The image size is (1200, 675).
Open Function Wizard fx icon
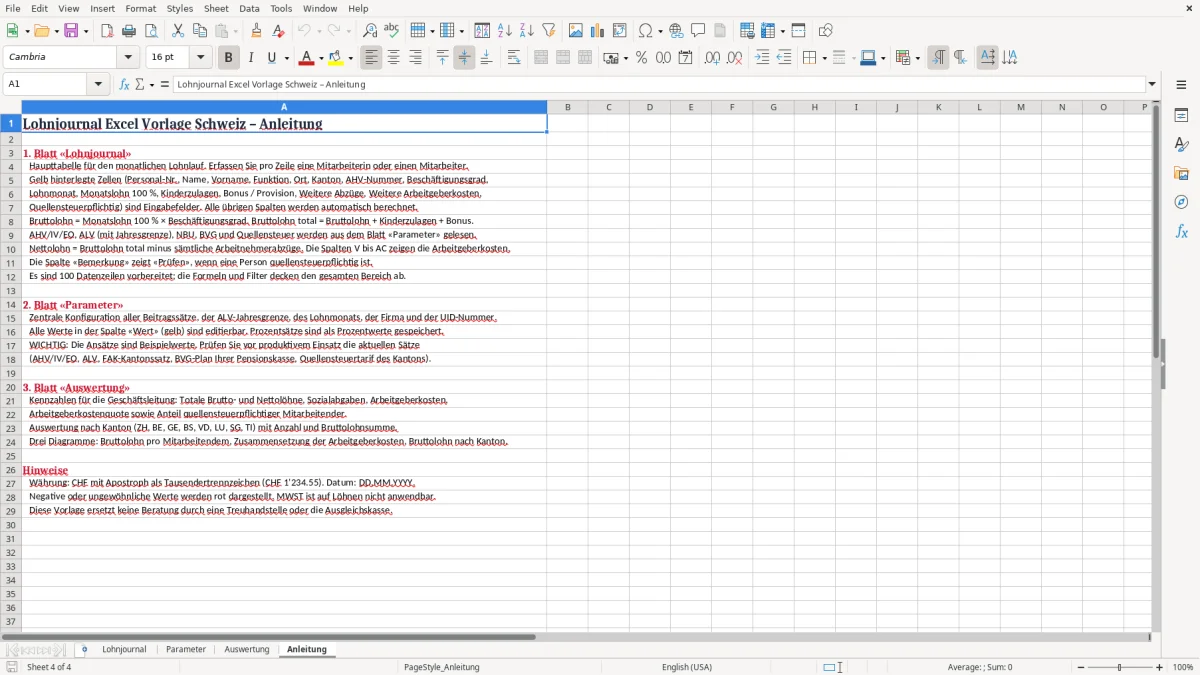125,85
